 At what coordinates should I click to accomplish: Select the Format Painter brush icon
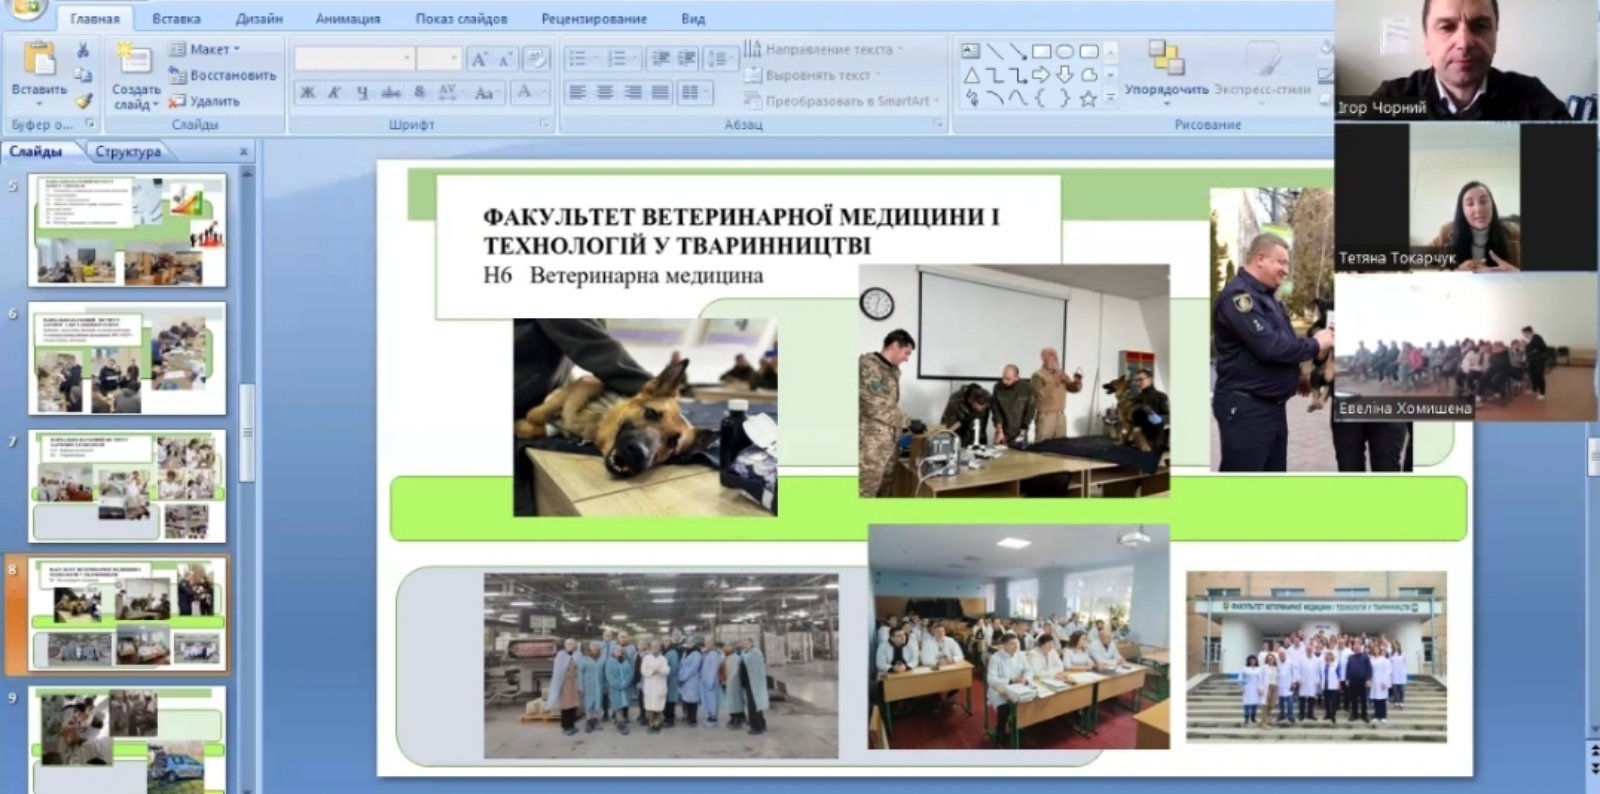[84, 100]
